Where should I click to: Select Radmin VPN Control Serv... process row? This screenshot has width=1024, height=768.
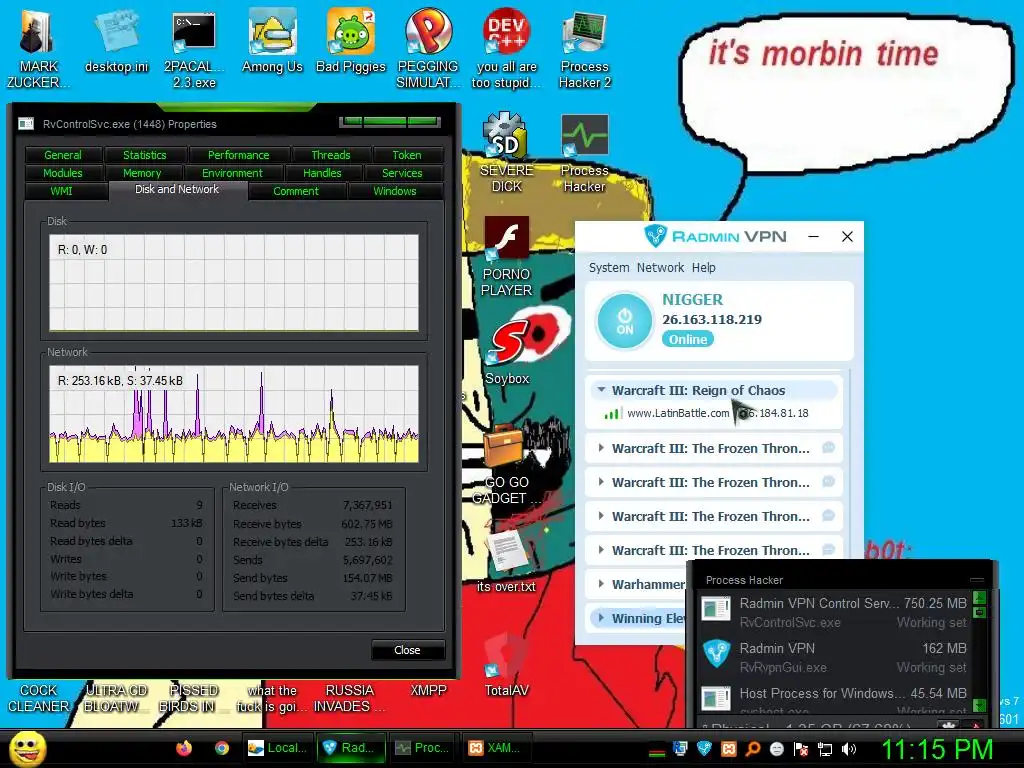tap(835, 612)
